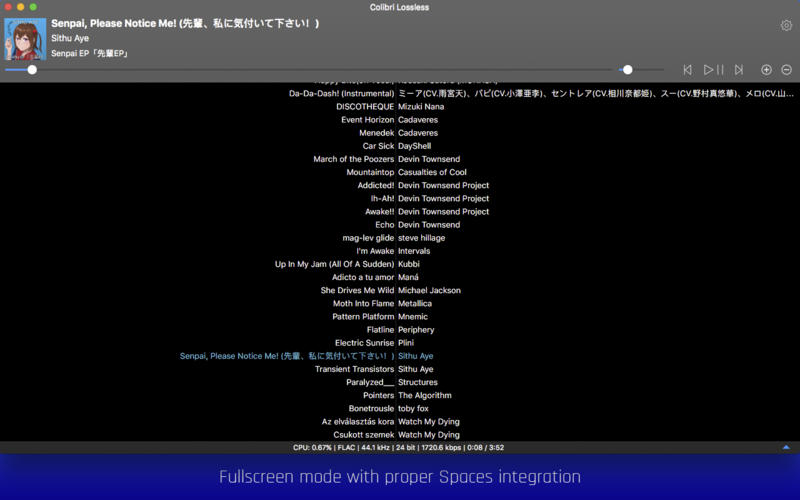
Task: Toggle play/pause playback
Action: (713, 70)
